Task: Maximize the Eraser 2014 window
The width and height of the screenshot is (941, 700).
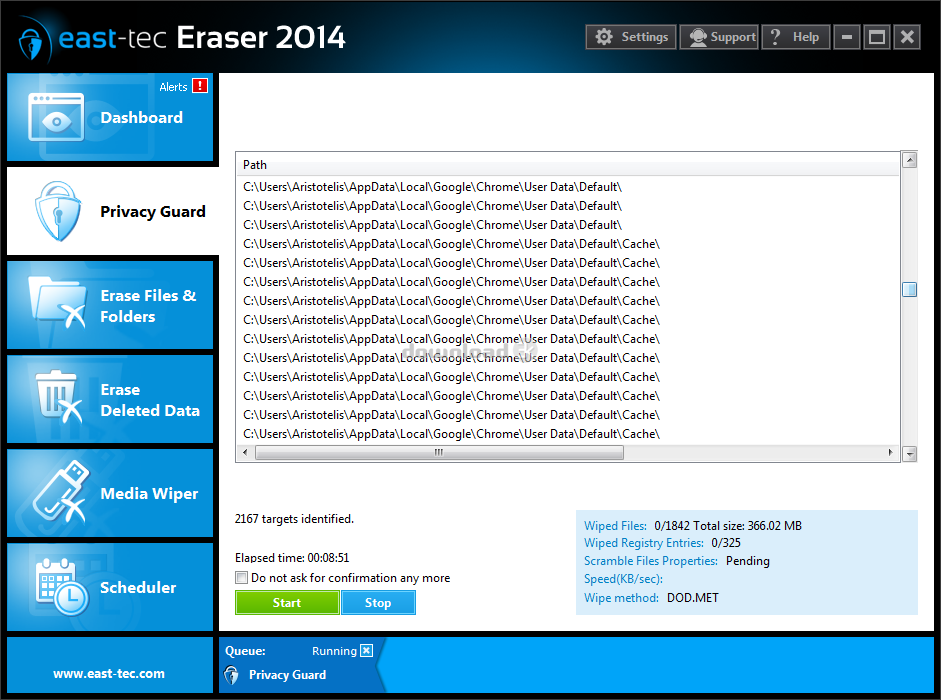Action: [x=877, y=37]
